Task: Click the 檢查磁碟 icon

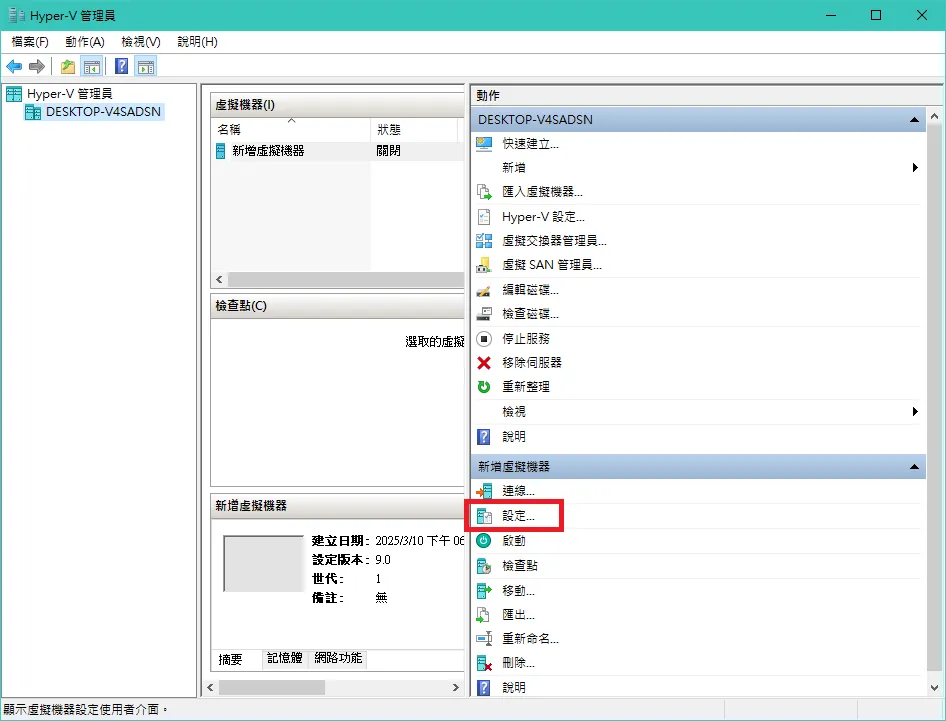Action: pyautogui.click(x=484, y=314)
